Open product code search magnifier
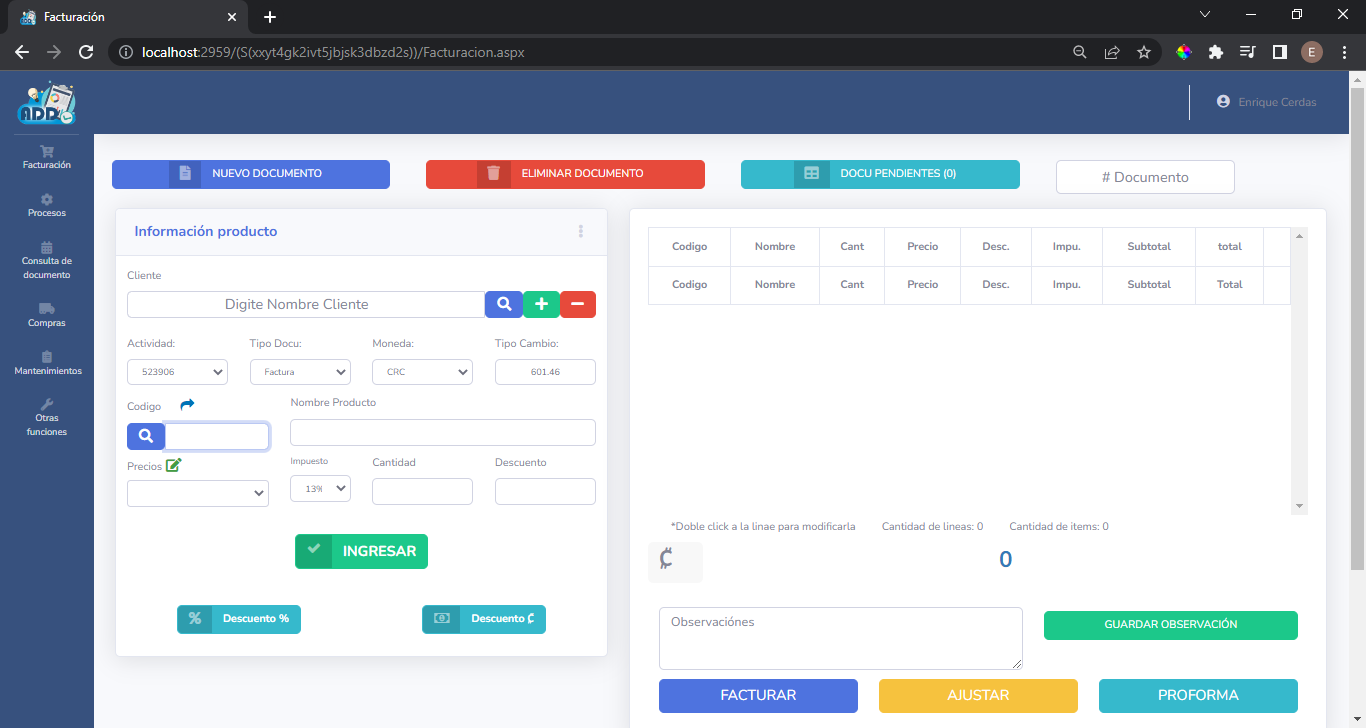The height and width of the screenshot is (728, 1366). (146, 436)
